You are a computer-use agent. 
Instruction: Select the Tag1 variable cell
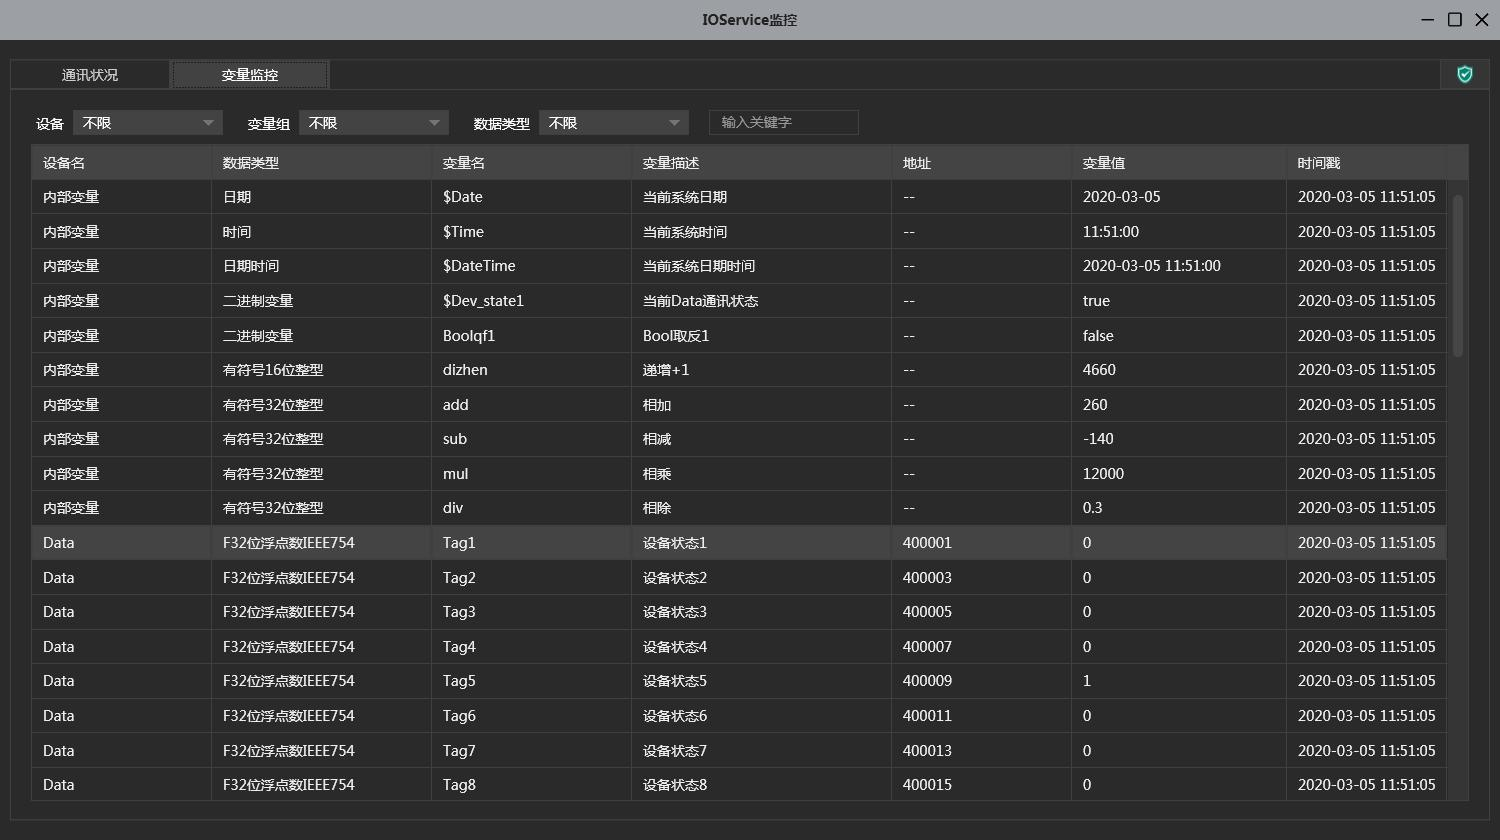(x=531, y=543)
